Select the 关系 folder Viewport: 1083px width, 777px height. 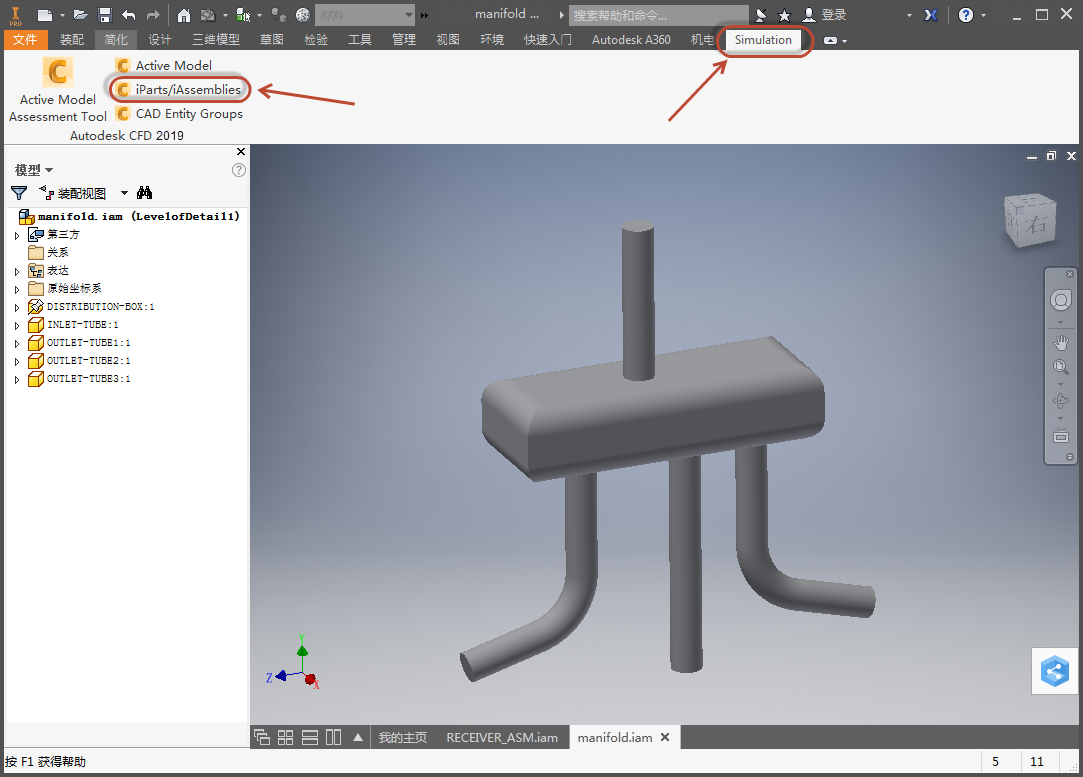click(x=48, y=253)
